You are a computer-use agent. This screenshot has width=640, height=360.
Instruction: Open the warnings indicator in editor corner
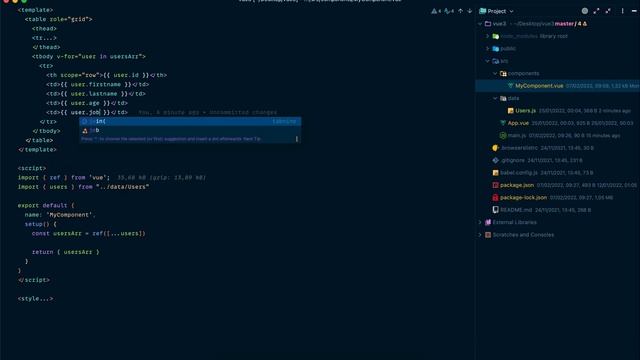[x=436, y=11]
